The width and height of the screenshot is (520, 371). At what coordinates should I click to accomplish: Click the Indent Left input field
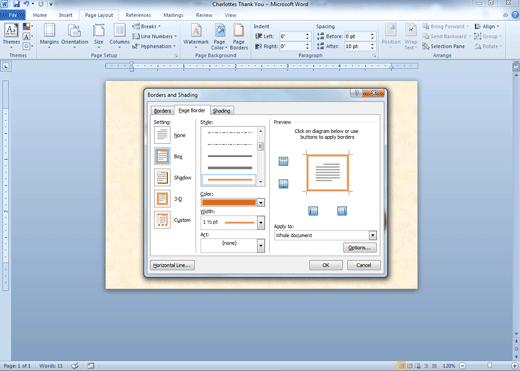(x=292, y=36)
